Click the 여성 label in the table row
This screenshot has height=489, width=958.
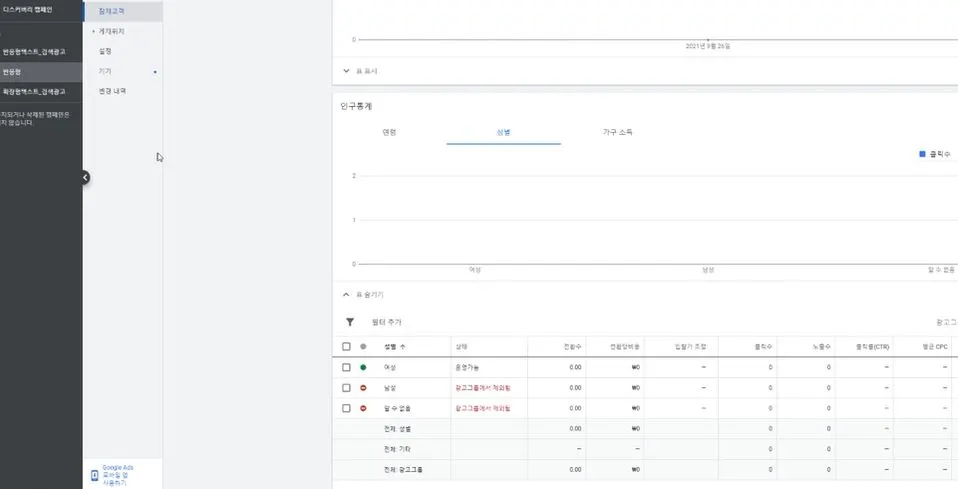point(390,367)
